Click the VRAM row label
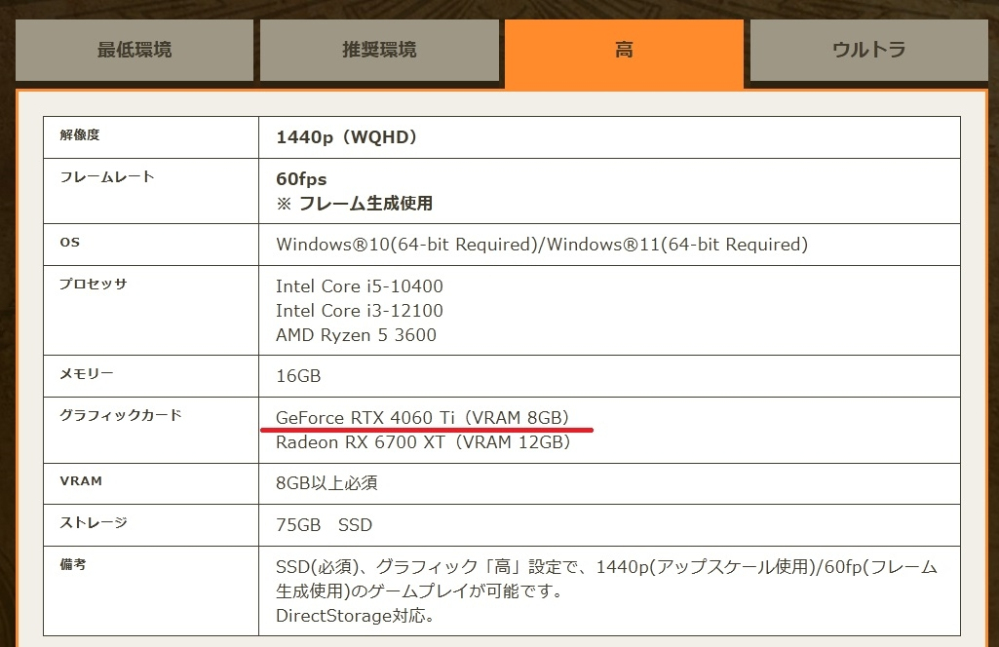999x647 pixels. [81, 481]
